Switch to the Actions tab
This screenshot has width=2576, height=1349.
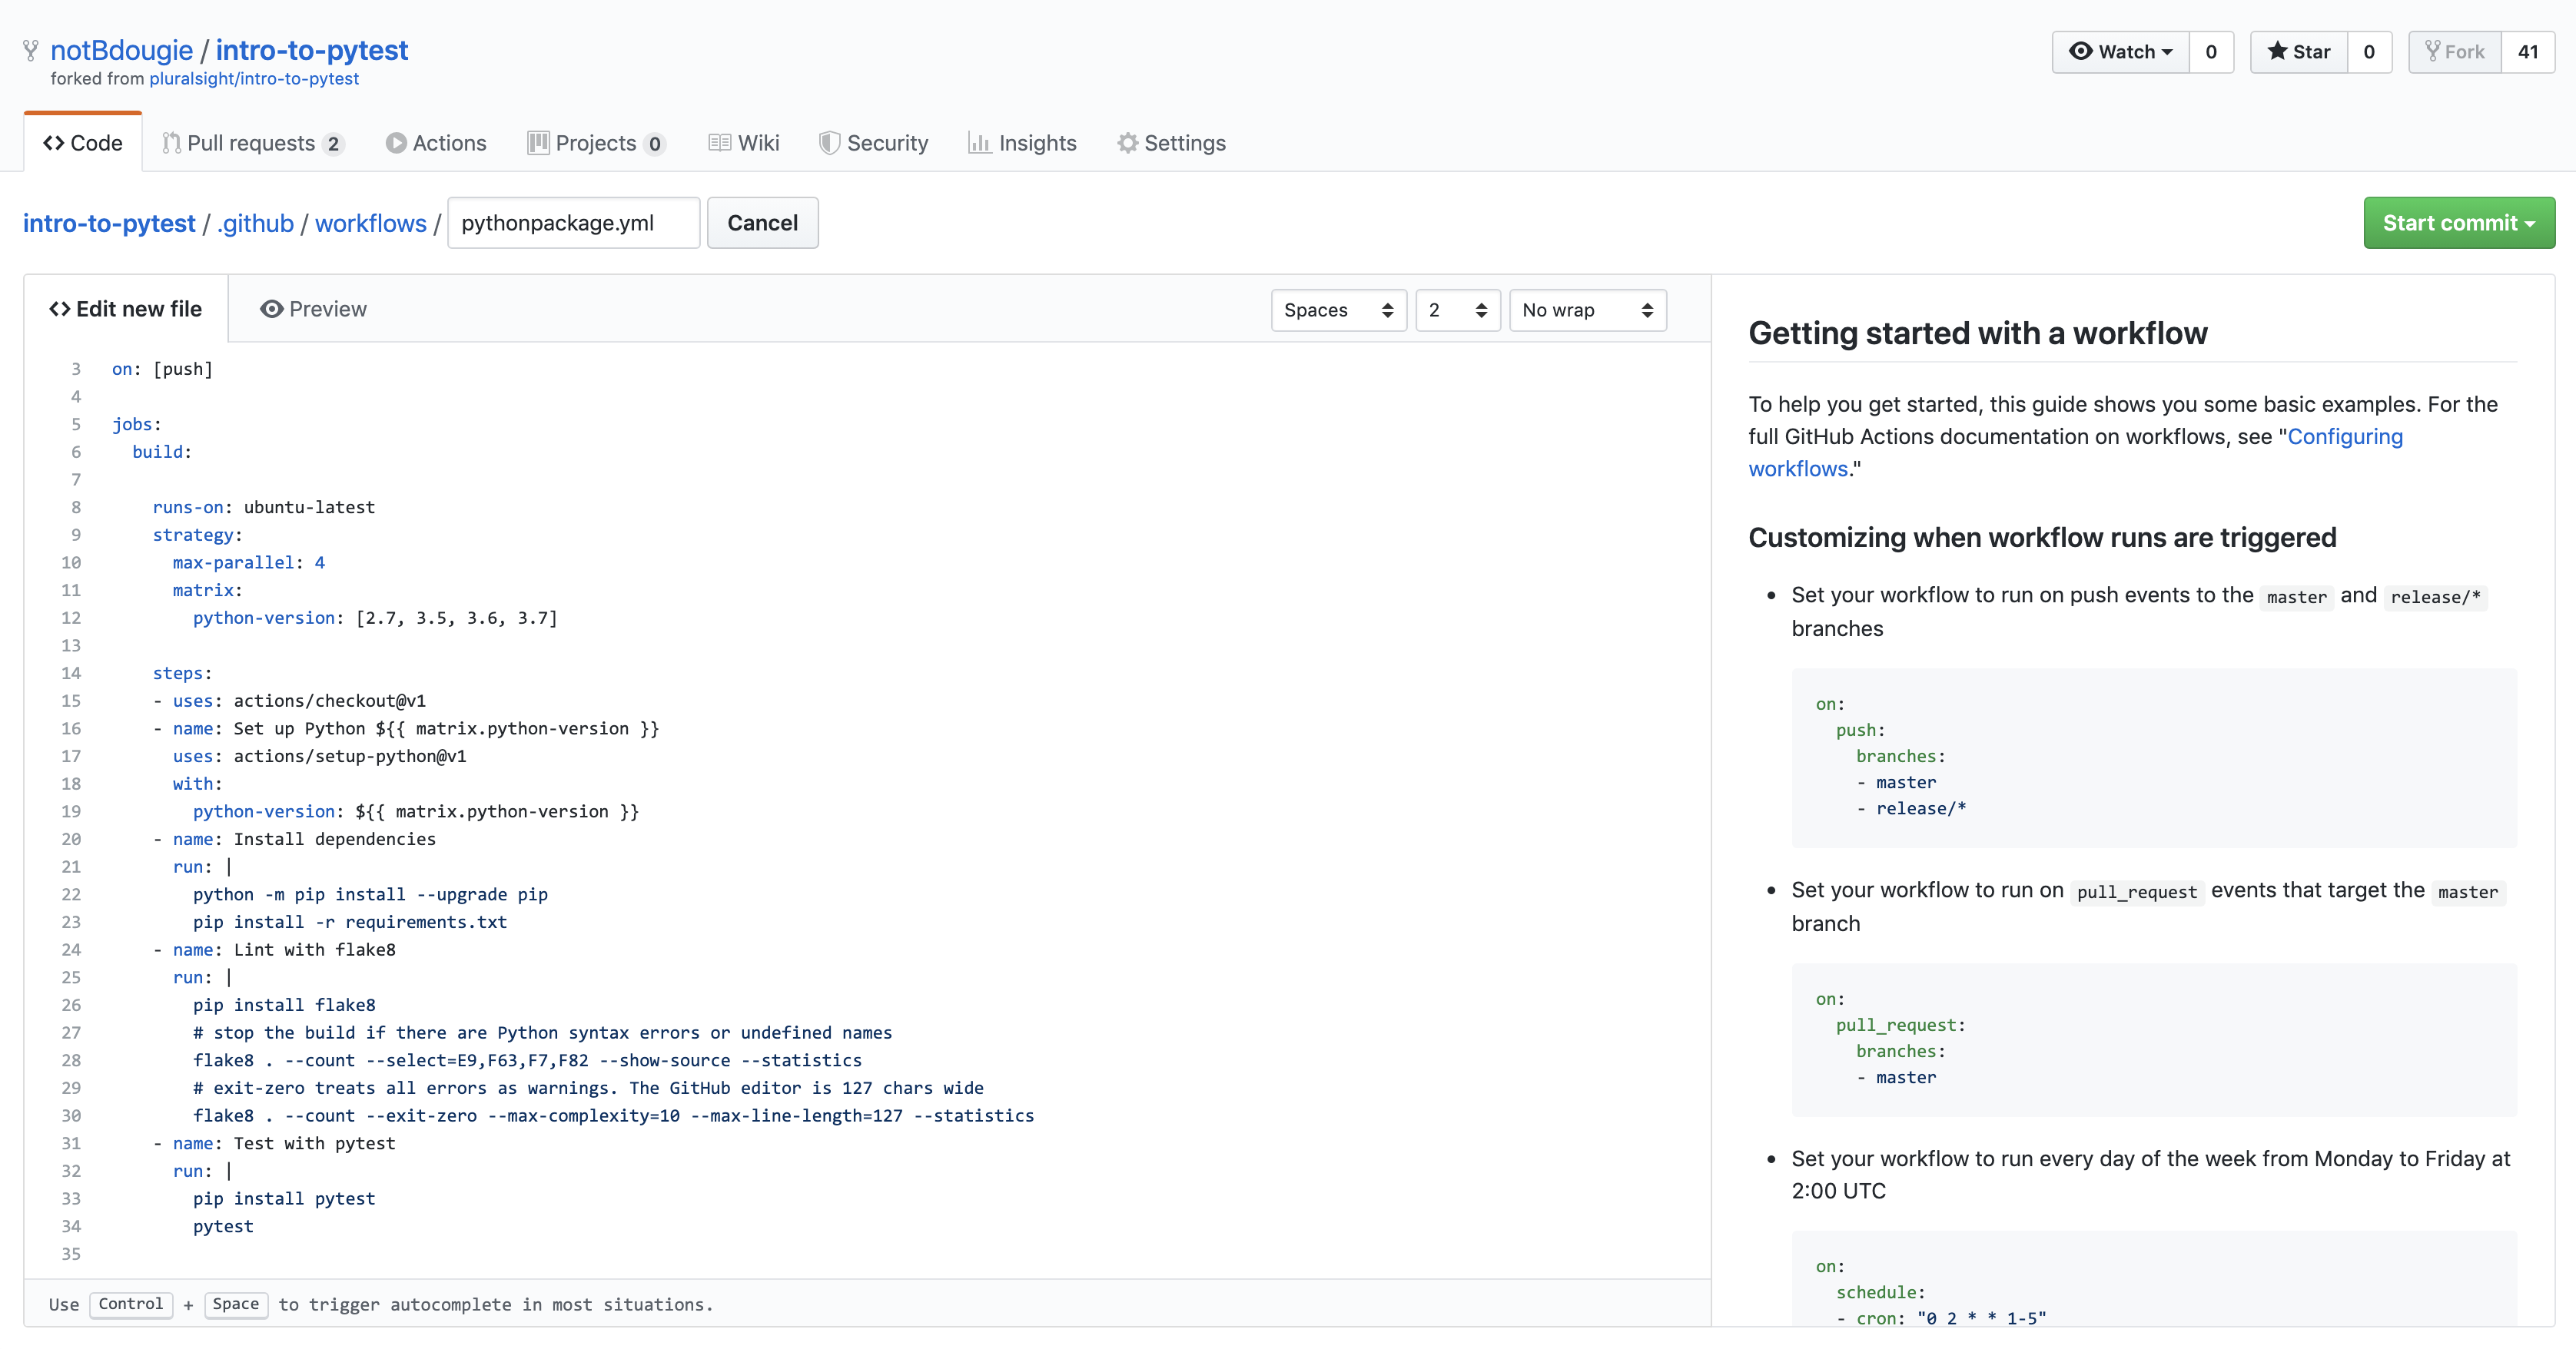[436, 143]
